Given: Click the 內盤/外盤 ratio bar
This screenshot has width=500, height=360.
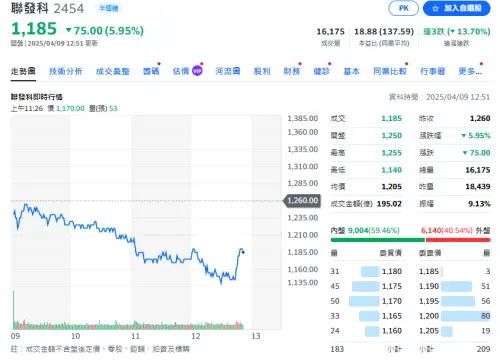Looking at the screenshot, I should coord(410,240).
